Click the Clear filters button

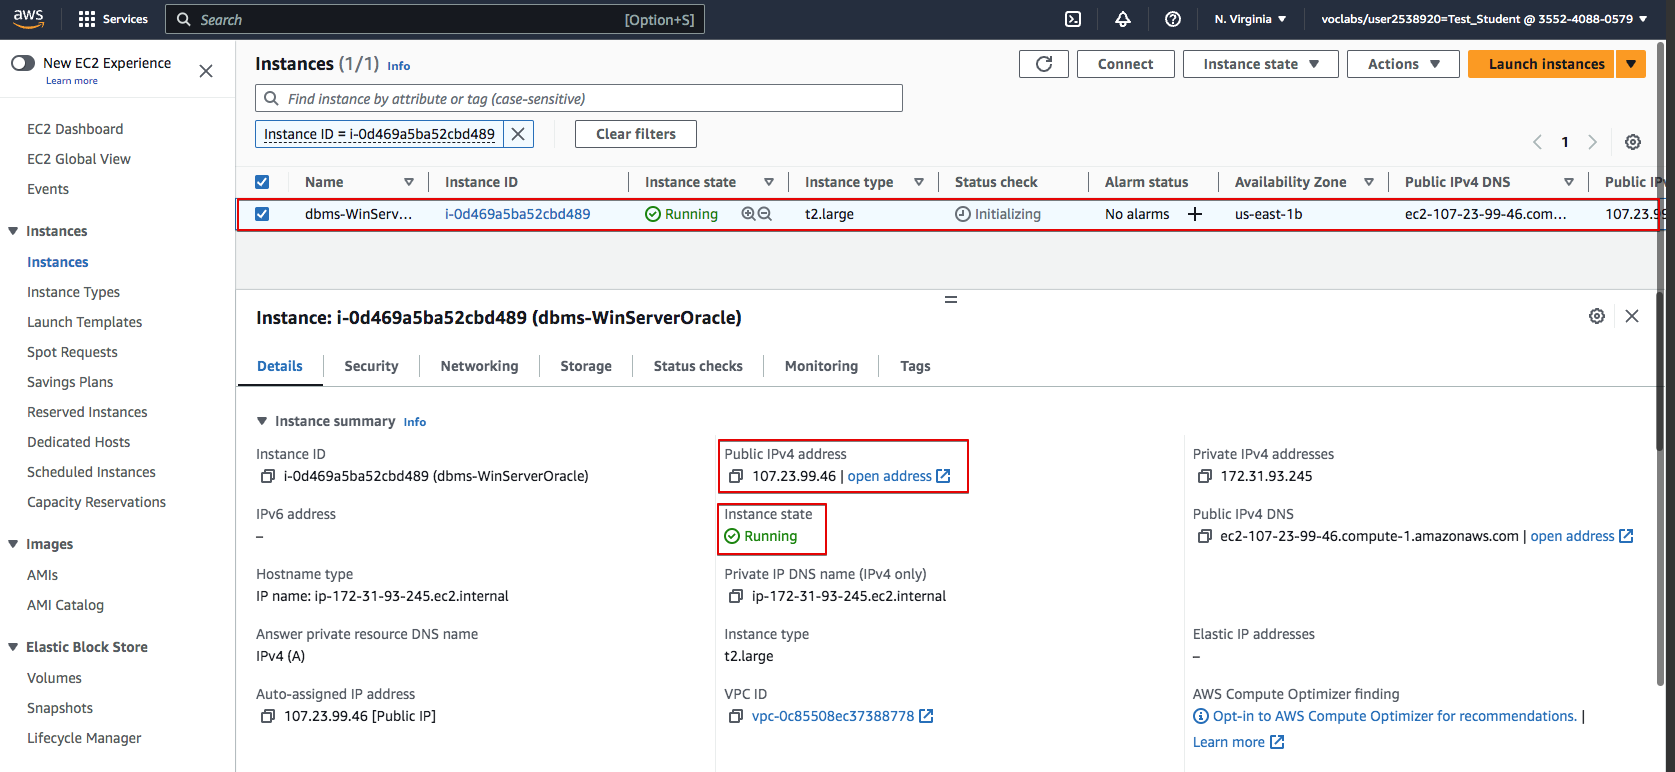point(636,134)
